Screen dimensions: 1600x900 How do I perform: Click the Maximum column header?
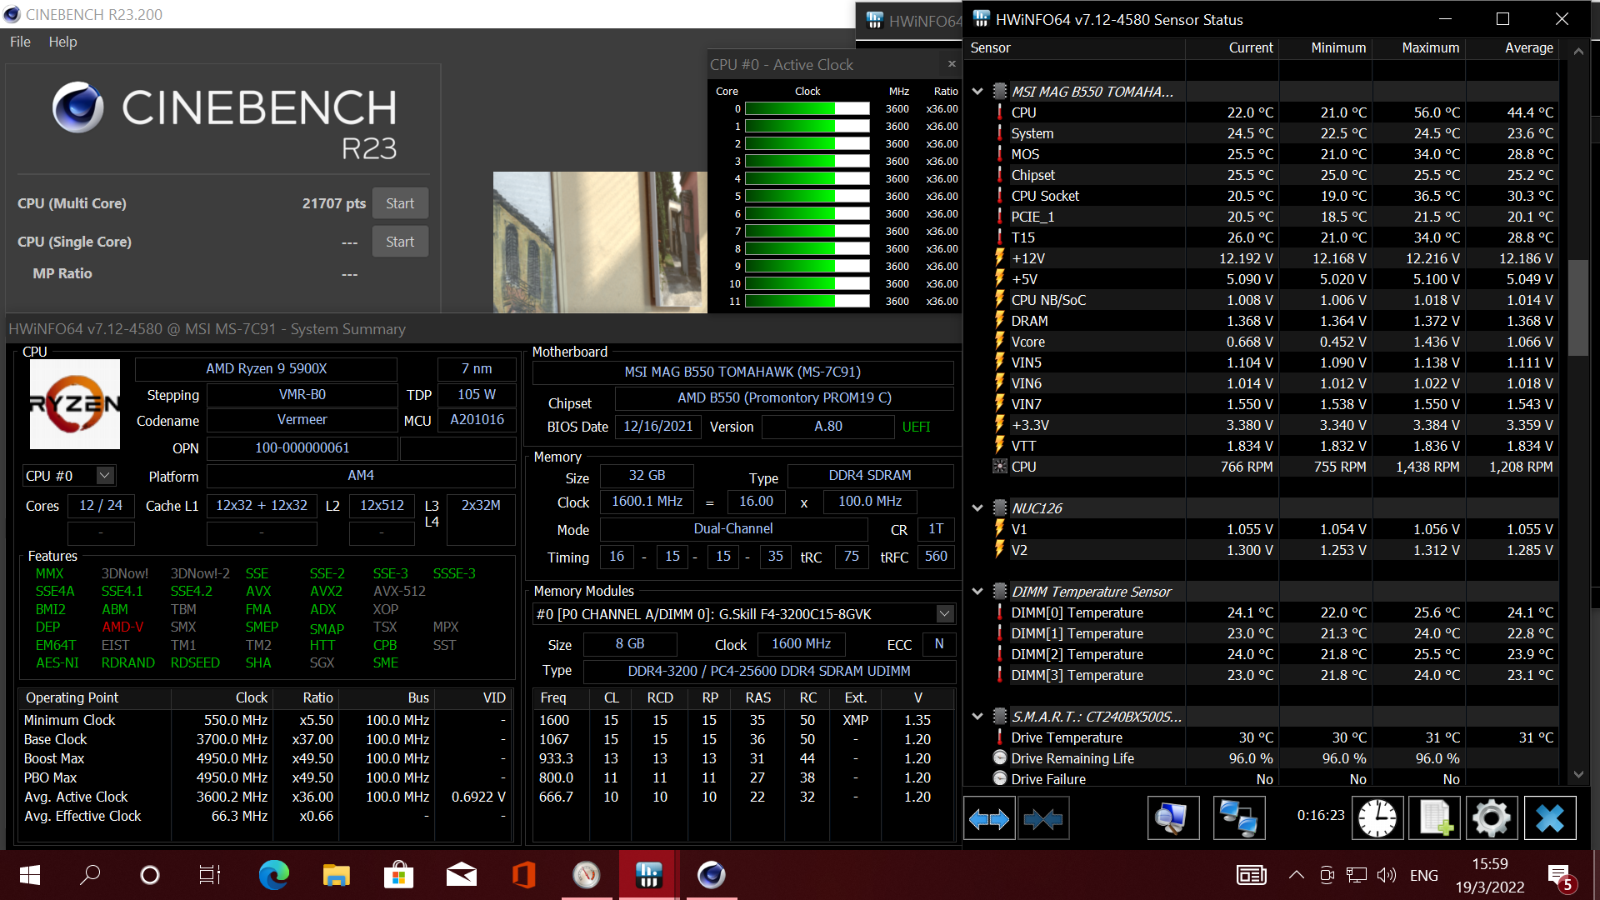pos(1430,48)
